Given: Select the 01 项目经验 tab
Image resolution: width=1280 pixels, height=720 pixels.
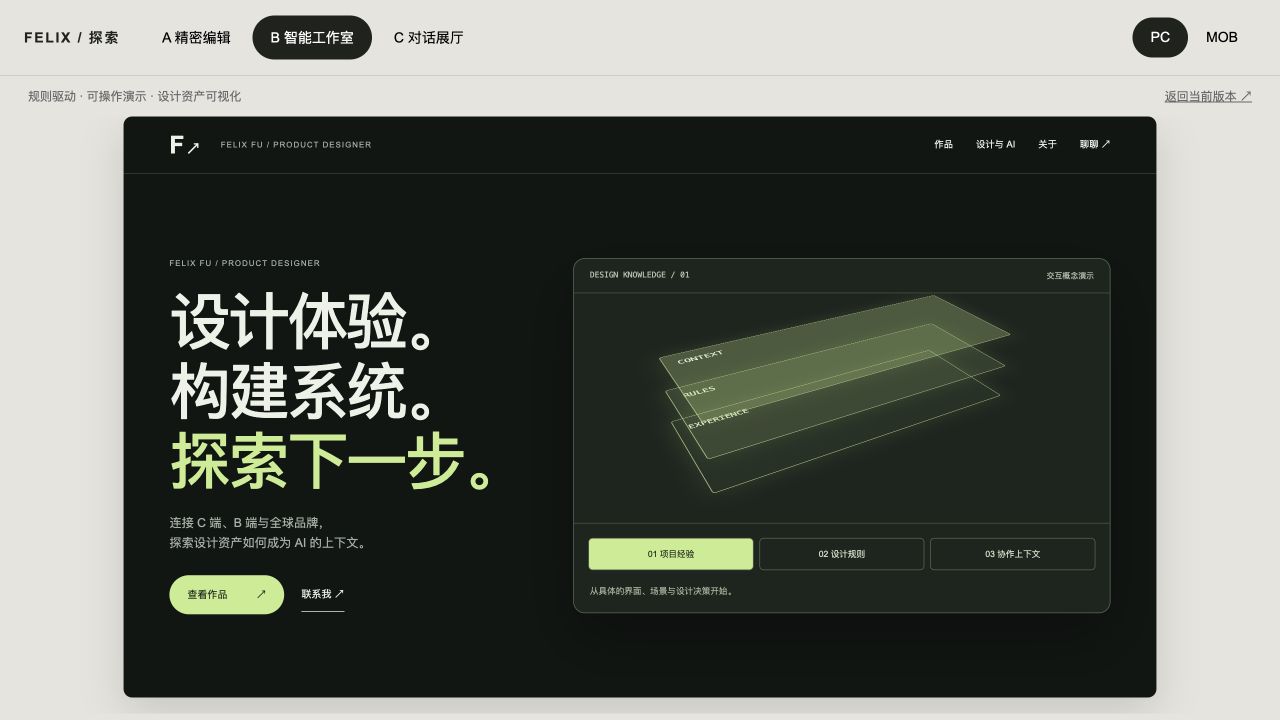Looking at the screenshot, I should coord(671,554).
